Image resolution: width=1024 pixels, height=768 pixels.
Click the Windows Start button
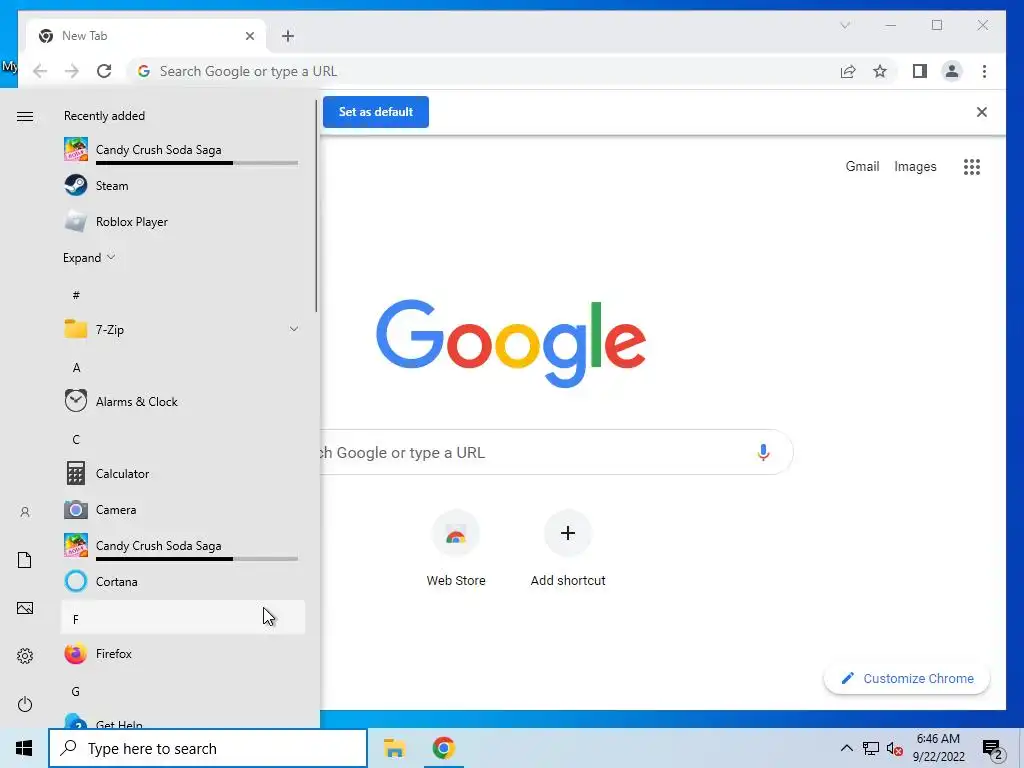[24, 748]
